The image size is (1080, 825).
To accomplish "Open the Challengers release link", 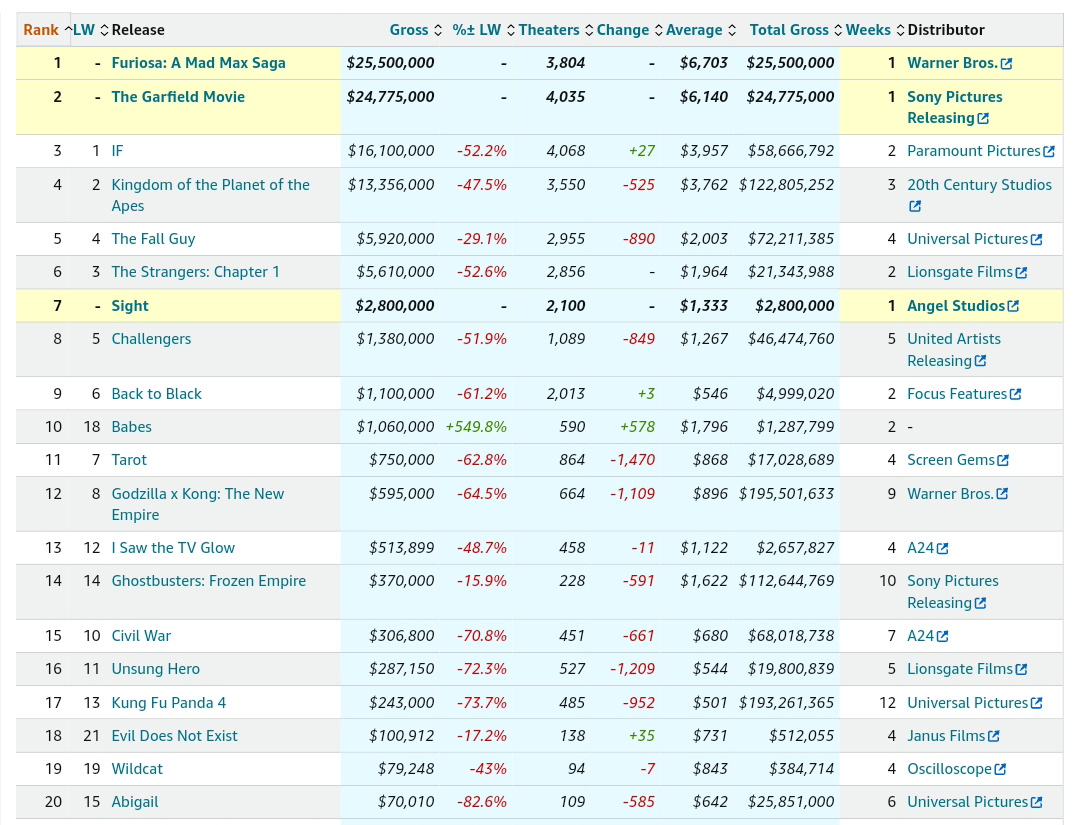I will click(152, 339).
